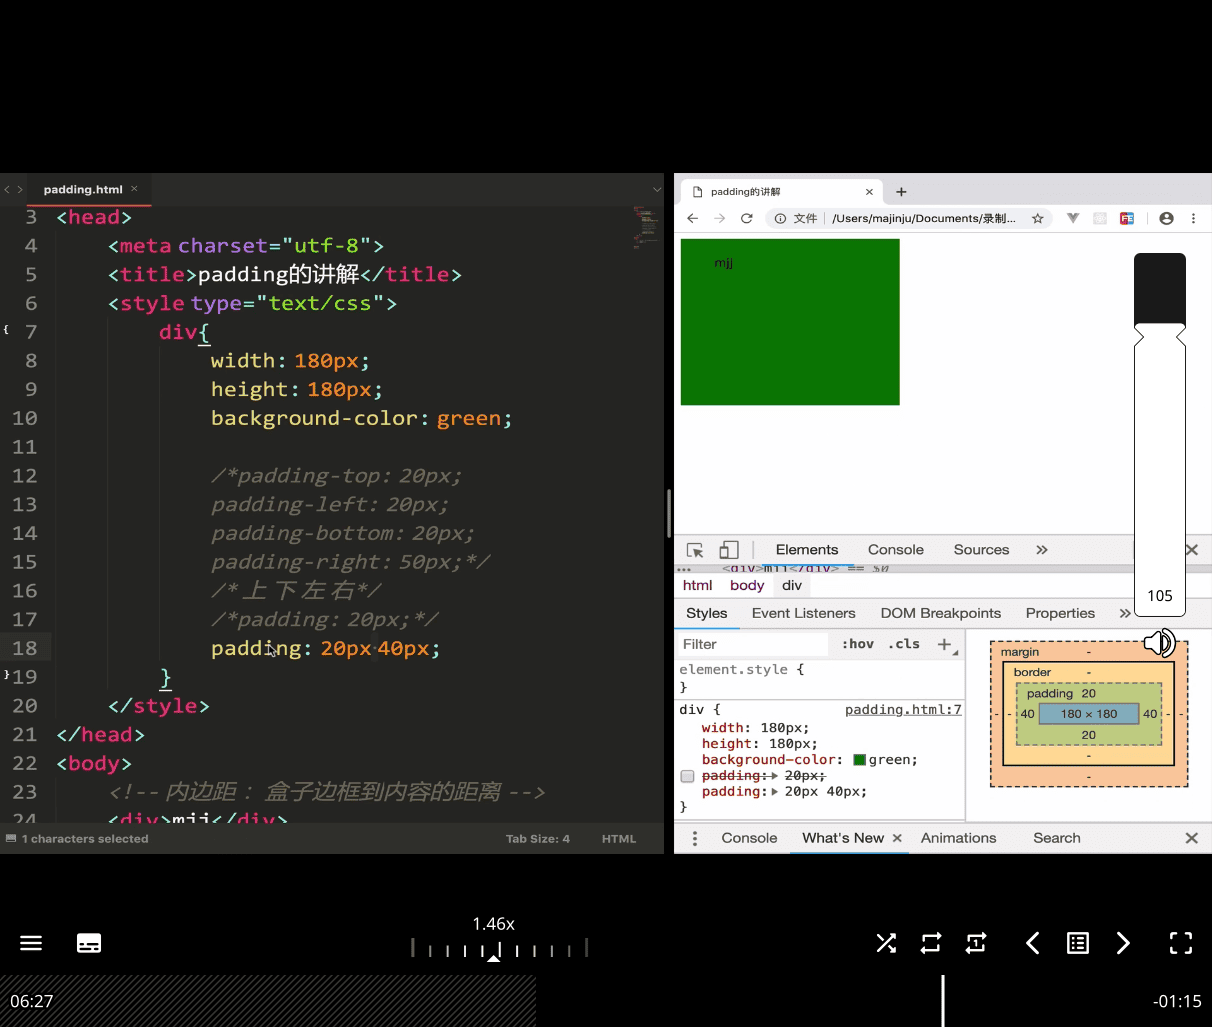
Task: Activate DevTools inspect element picker
Action: (x=695, y=550)
